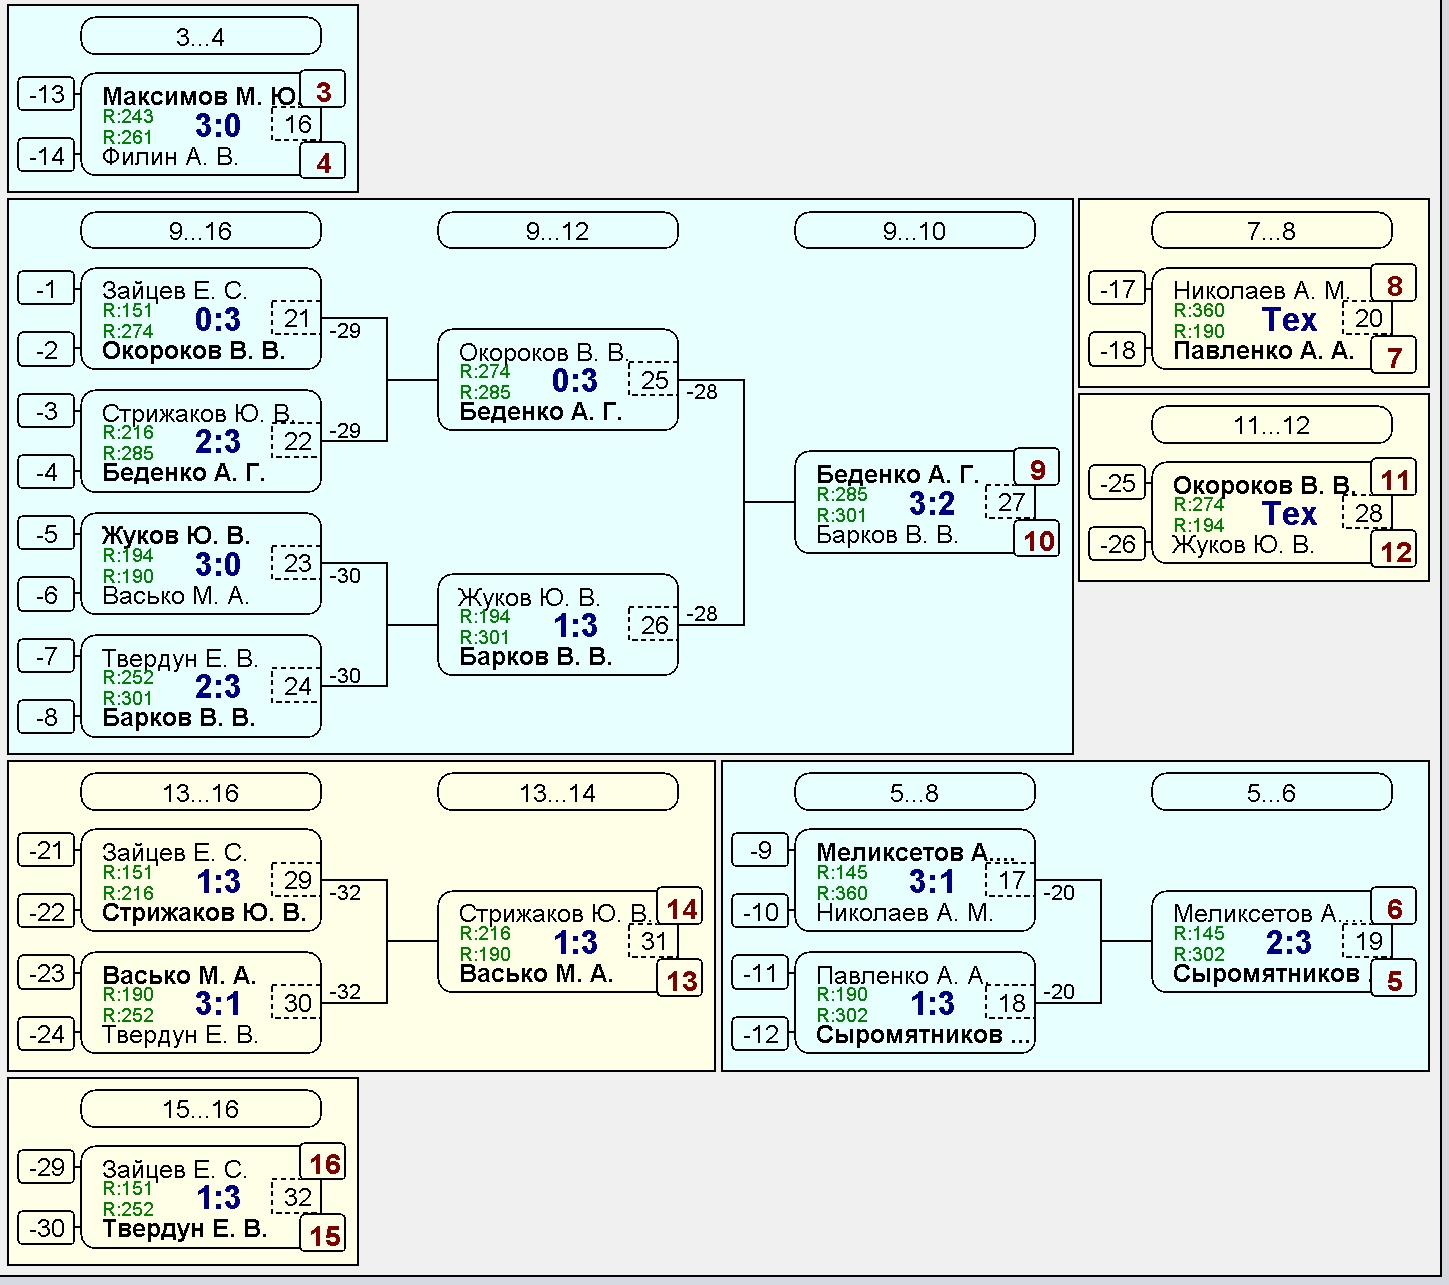This screenshot has width=1449, height=1285.
Task: Select match number 24 box
Action: [x=297, y=686]
